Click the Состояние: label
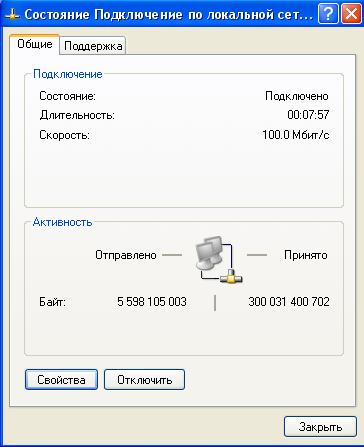The image size is (364, 447). 67,96
